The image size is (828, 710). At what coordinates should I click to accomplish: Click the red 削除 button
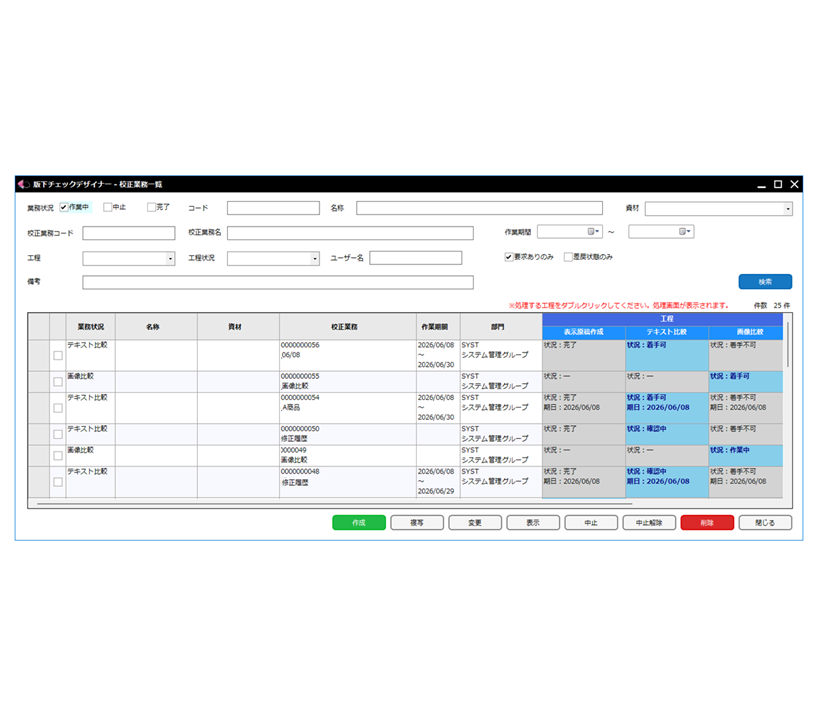707,523
